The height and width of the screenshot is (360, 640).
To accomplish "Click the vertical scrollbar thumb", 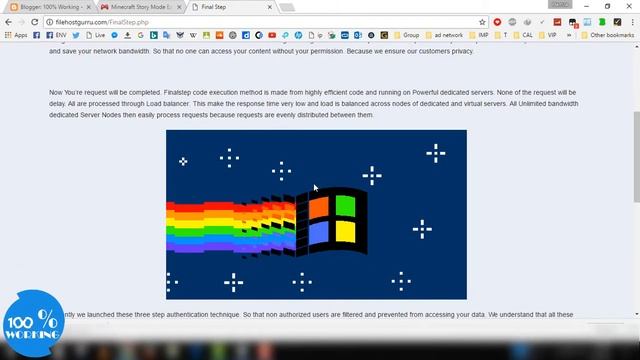I will click(636, 157).
